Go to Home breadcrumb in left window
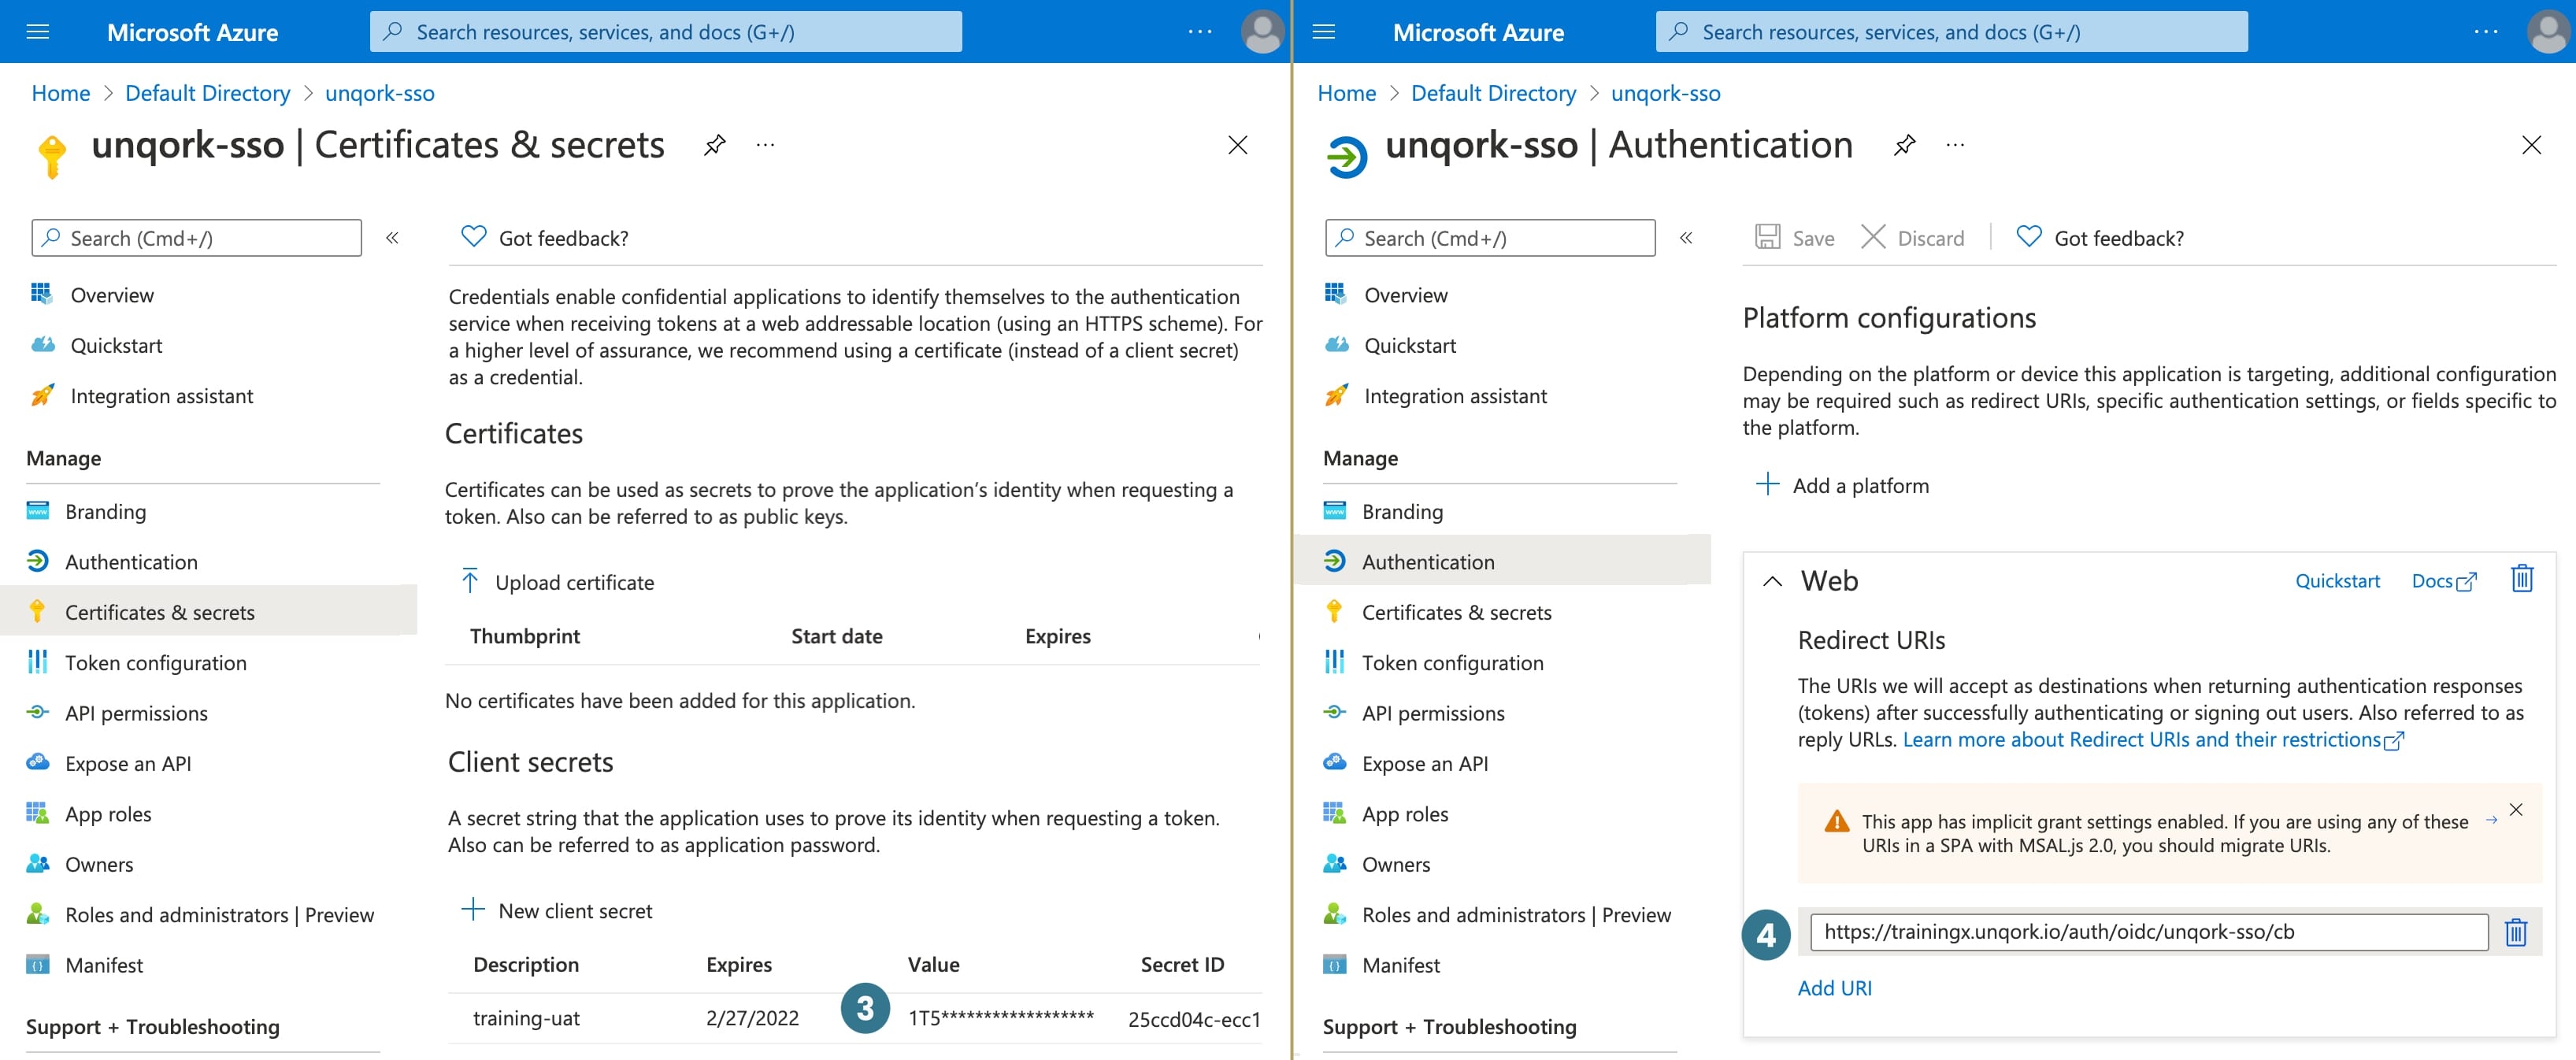Image resolution: width=2576 pixels, height=1060 pixels. click(61, 93)
